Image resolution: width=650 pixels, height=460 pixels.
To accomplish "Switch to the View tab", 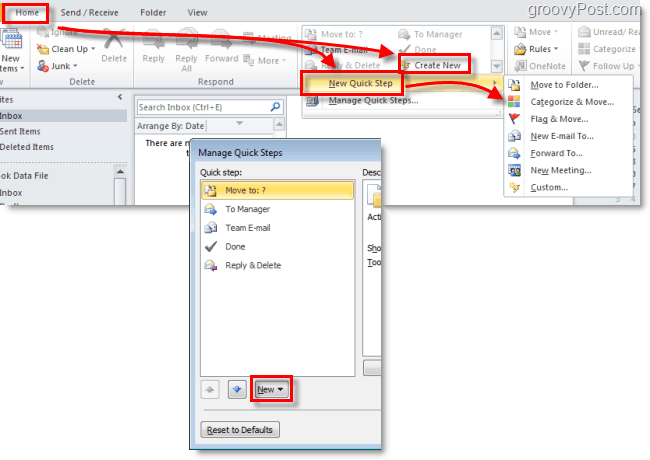I will (x=197, y=12).
